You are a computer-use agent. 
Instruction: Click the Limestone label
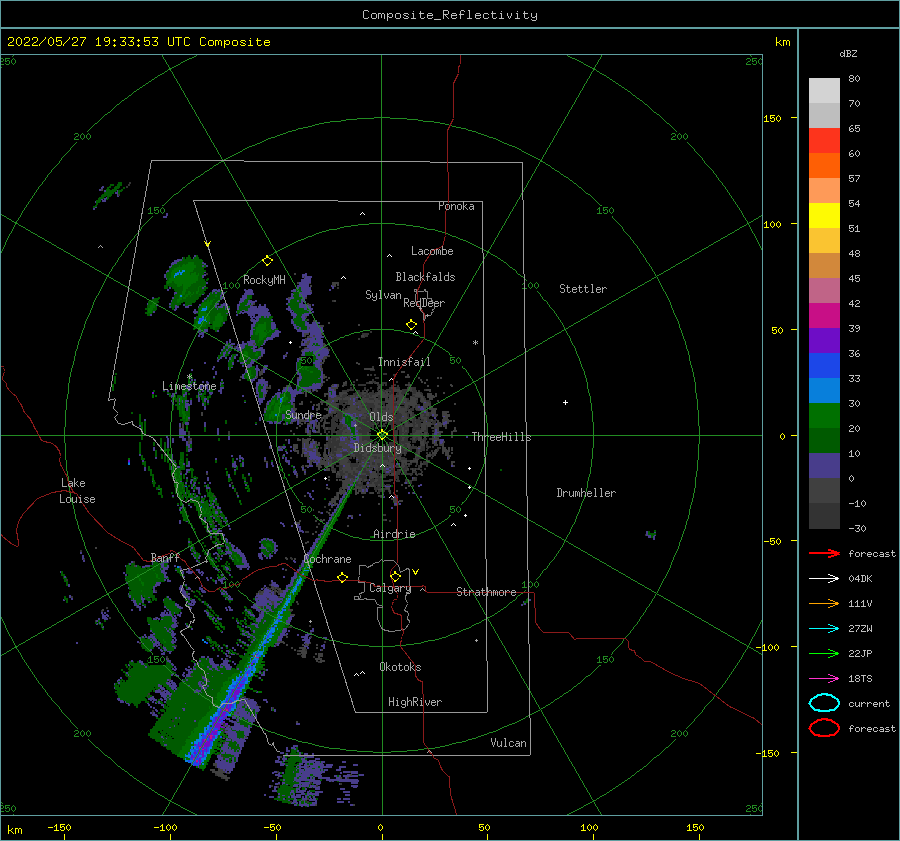tap(189, 386)
